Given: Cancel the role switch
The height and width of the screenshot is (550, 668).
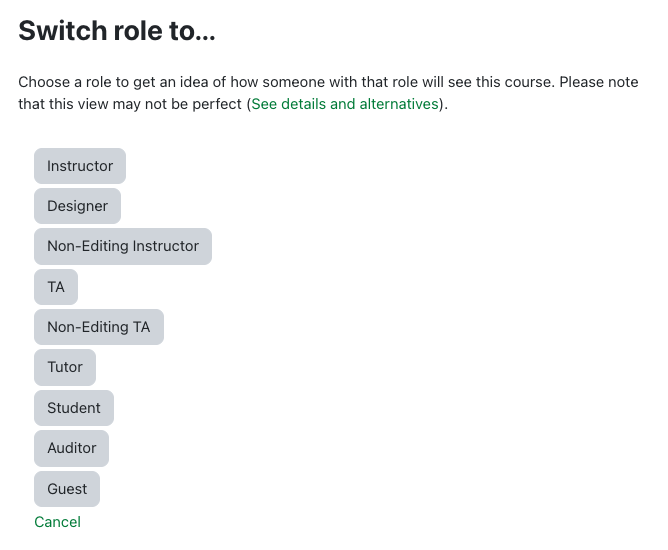Looking at the screenshot, I should click(x=57, y=522).
